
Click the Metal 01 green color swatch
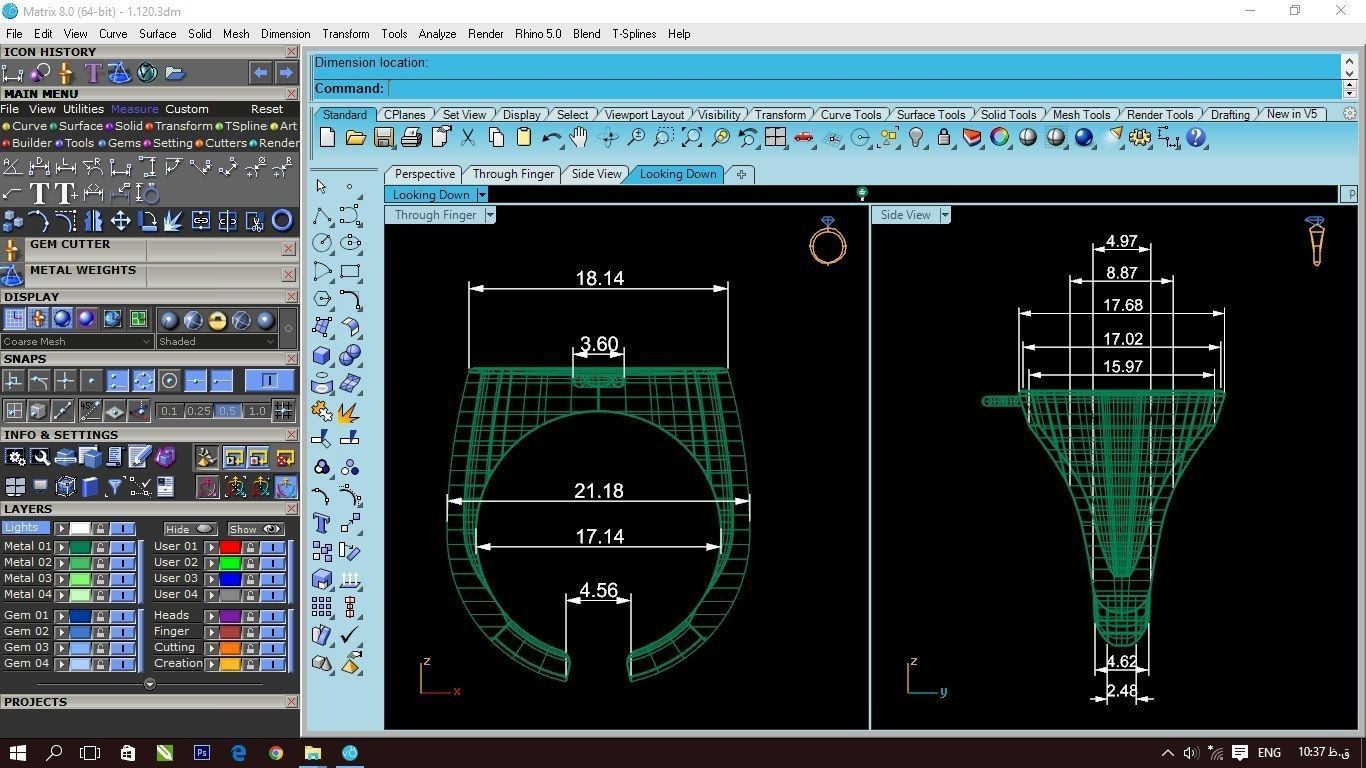80,547
